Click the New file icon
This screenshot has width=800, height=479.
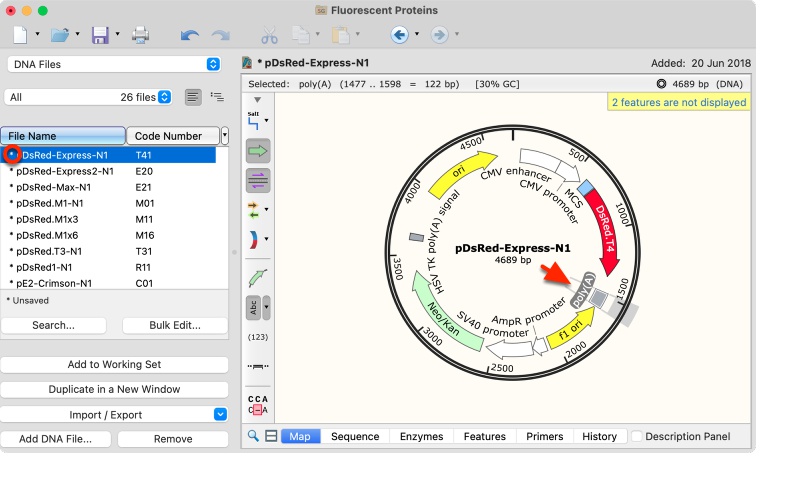(20, 35)
